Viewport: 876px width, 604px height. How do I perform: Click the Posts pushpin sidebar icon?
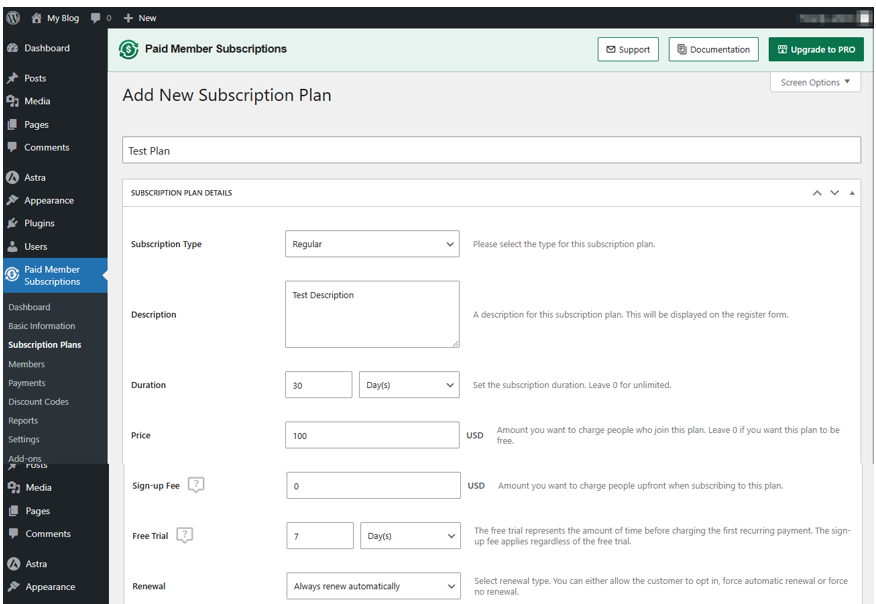(14, 77)
